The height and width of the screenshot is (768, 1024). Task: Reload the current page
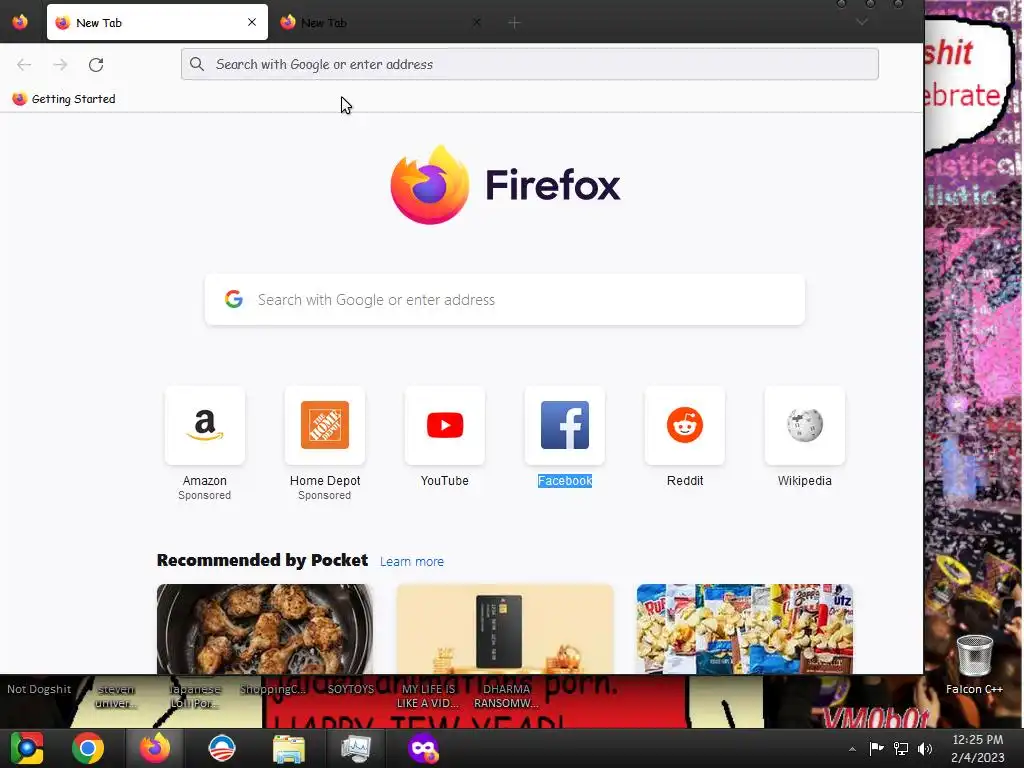(96, 65)
